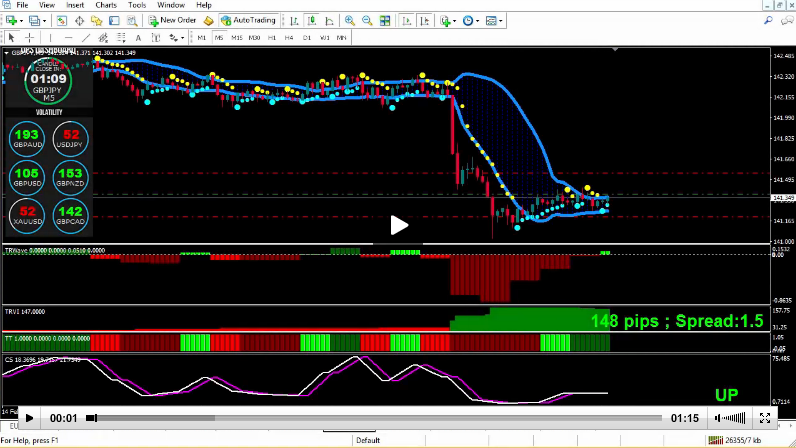
Task: Open the Market Watch window icon
Action: coord(61,21)
